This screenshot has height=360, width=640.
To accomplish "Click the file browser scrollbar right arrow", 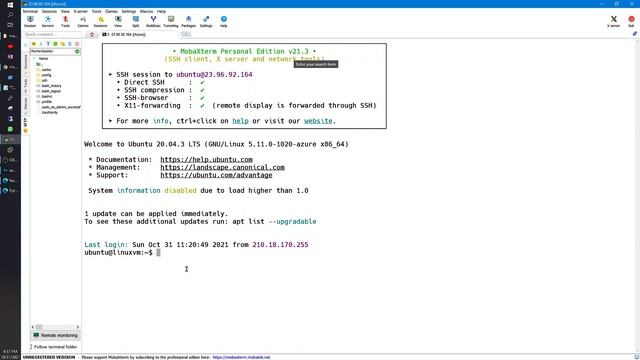I will (78, 327).
